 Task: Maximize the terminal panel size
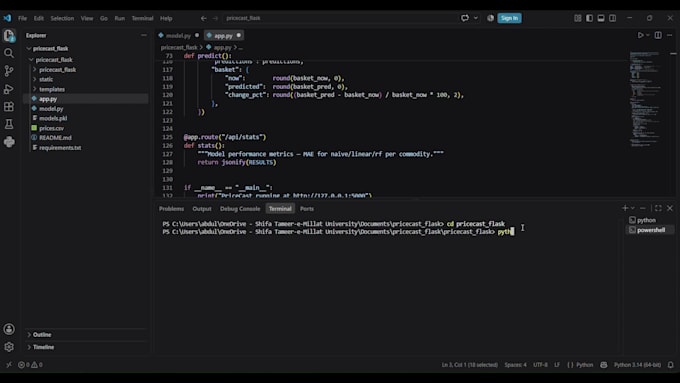pyautogui.click(x=658, y=208)
